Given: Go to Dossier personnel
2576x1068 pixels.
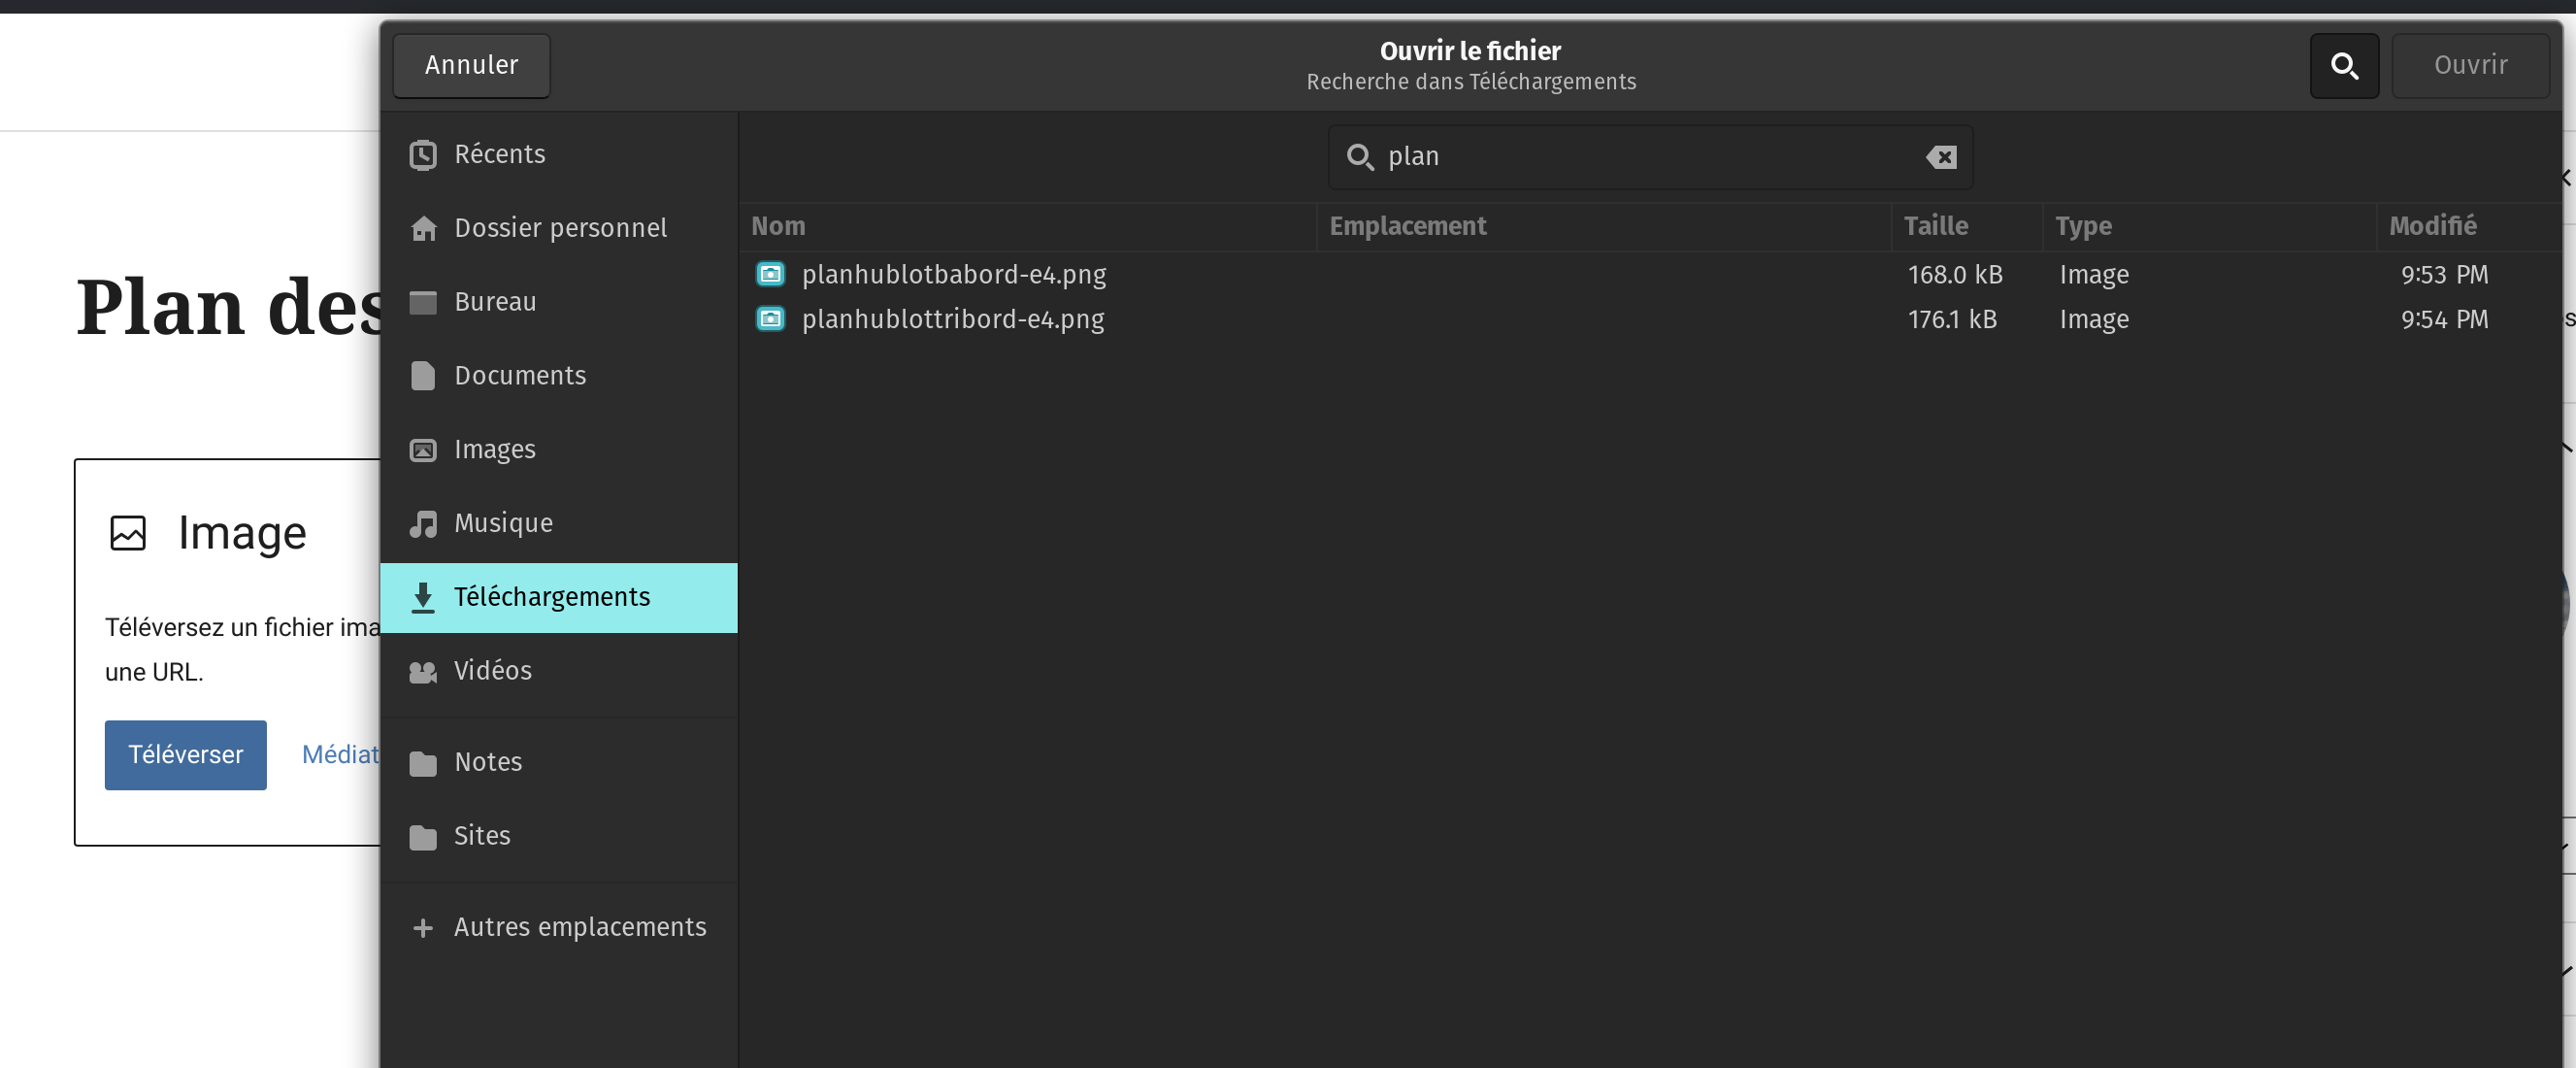Looking at the screenshot, I should pyautogui.click(x=559, y=229).
